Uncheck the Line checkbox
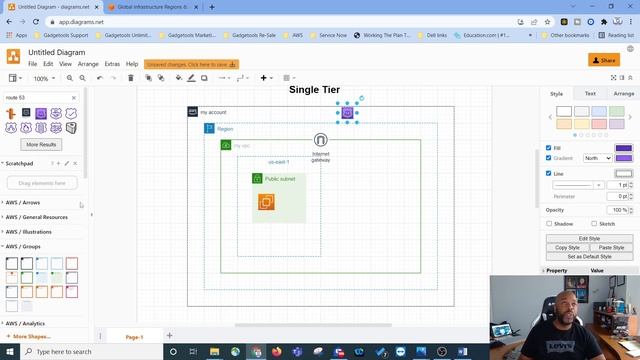The height and width of the screenshot is (360, 640). (x=549, y=173)
